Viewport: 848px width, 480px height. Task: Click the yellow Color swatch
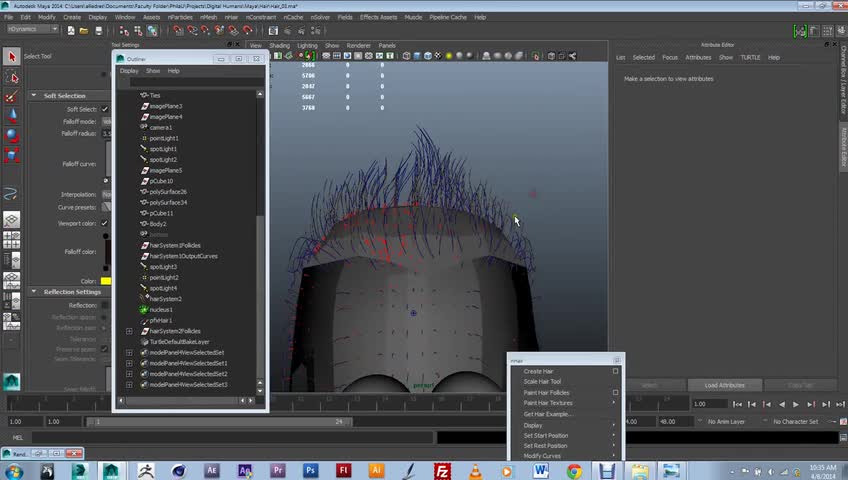pyautogui.click(x=106, y=281)
